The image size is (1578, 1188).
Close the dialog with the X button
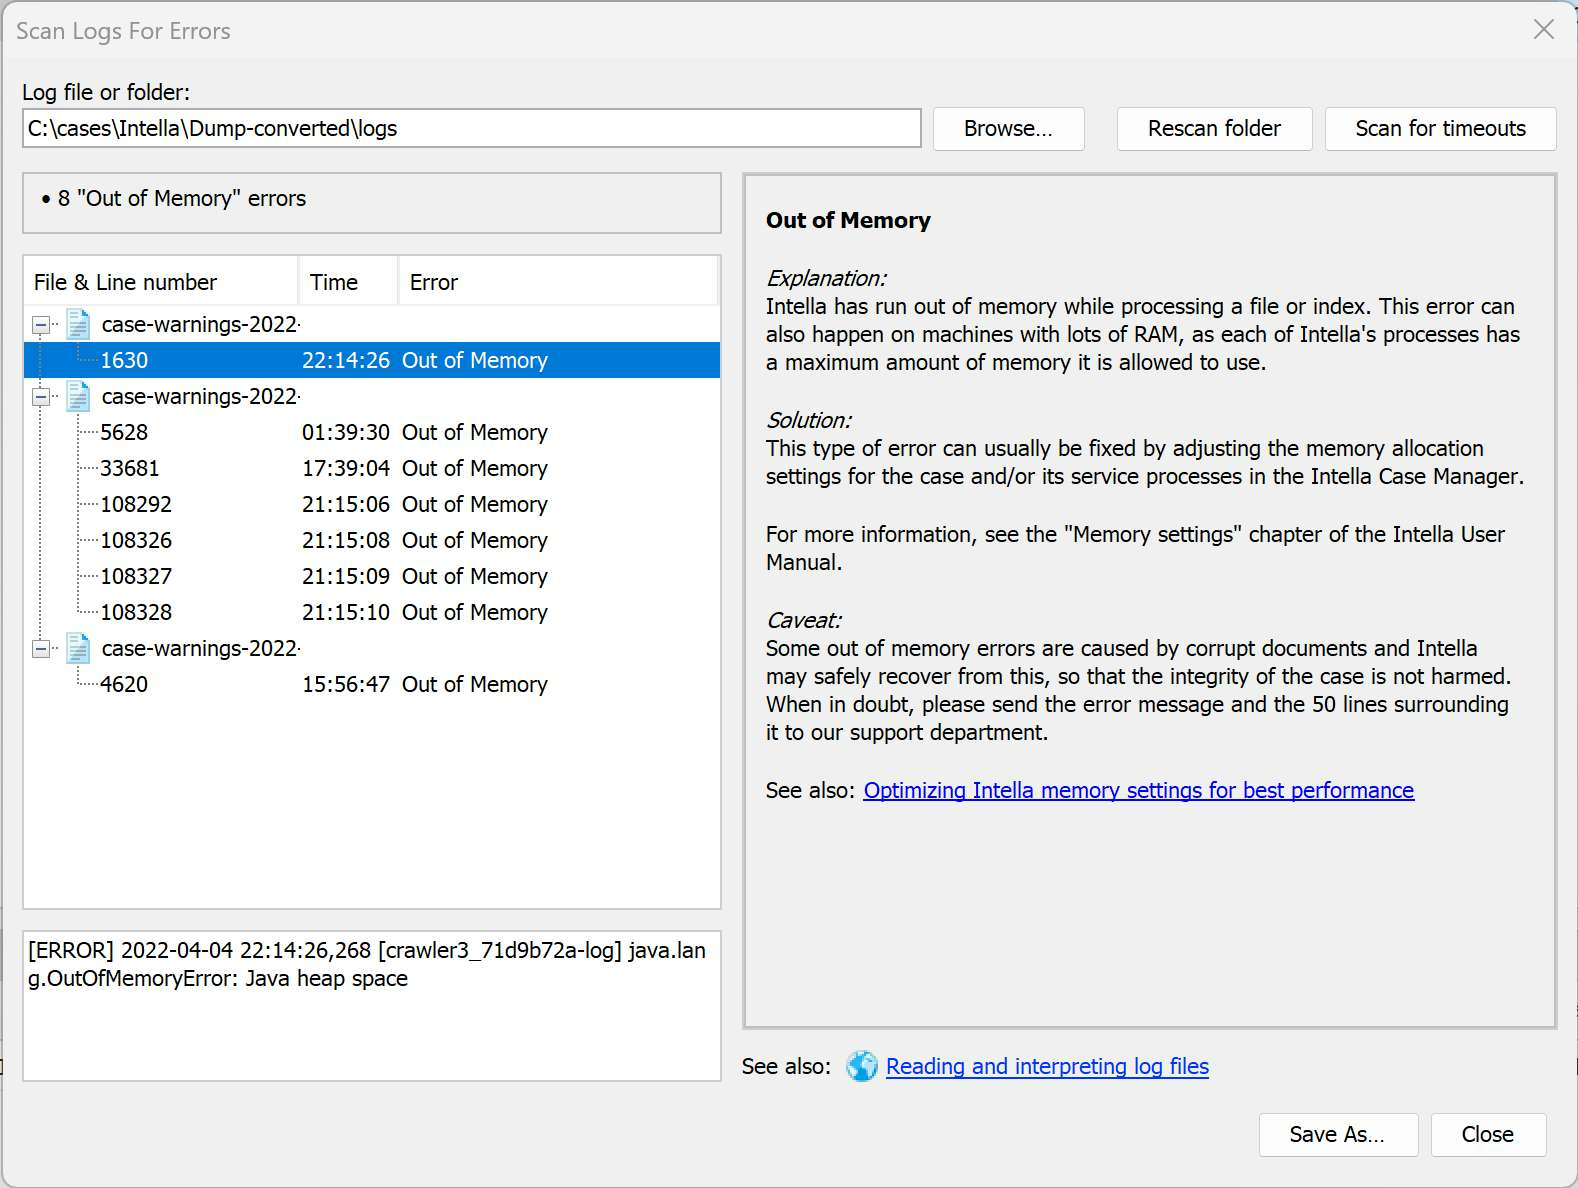[x=1544, y=30]
